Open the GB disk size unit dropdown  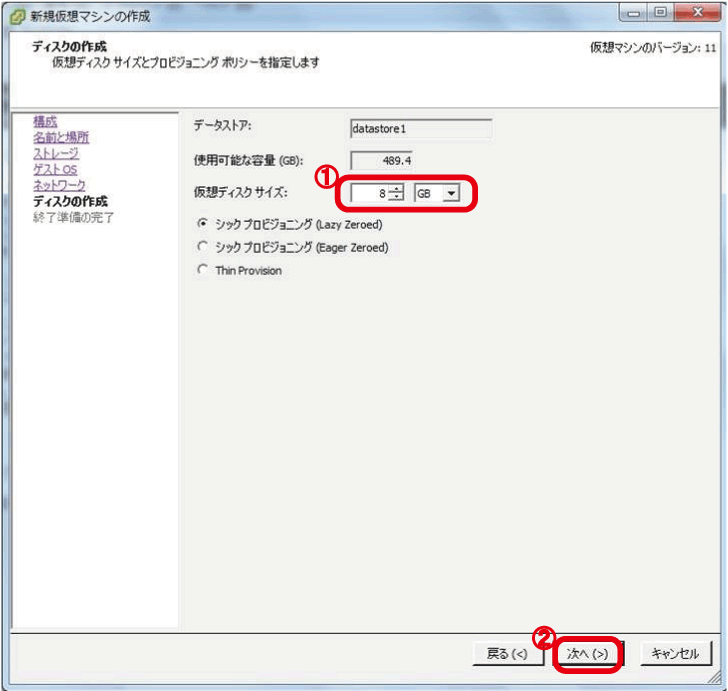click(451, 193)
